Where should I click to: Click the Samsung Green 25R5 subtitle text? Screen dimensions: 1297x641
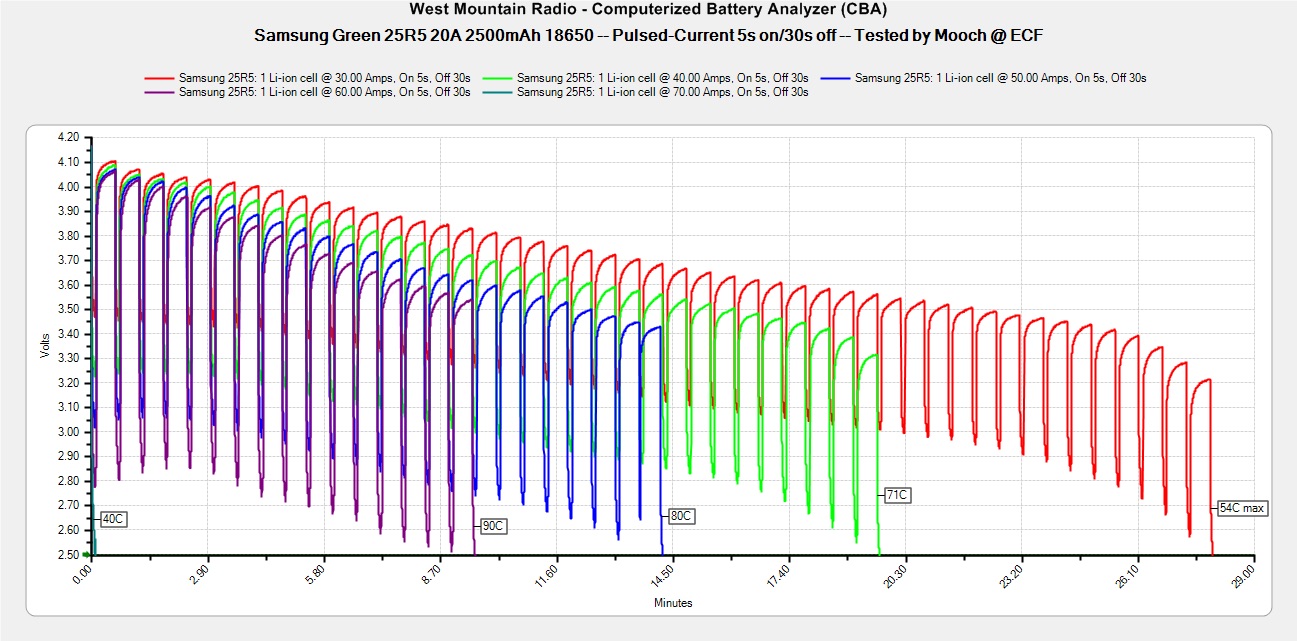click(x=647, y=35)
